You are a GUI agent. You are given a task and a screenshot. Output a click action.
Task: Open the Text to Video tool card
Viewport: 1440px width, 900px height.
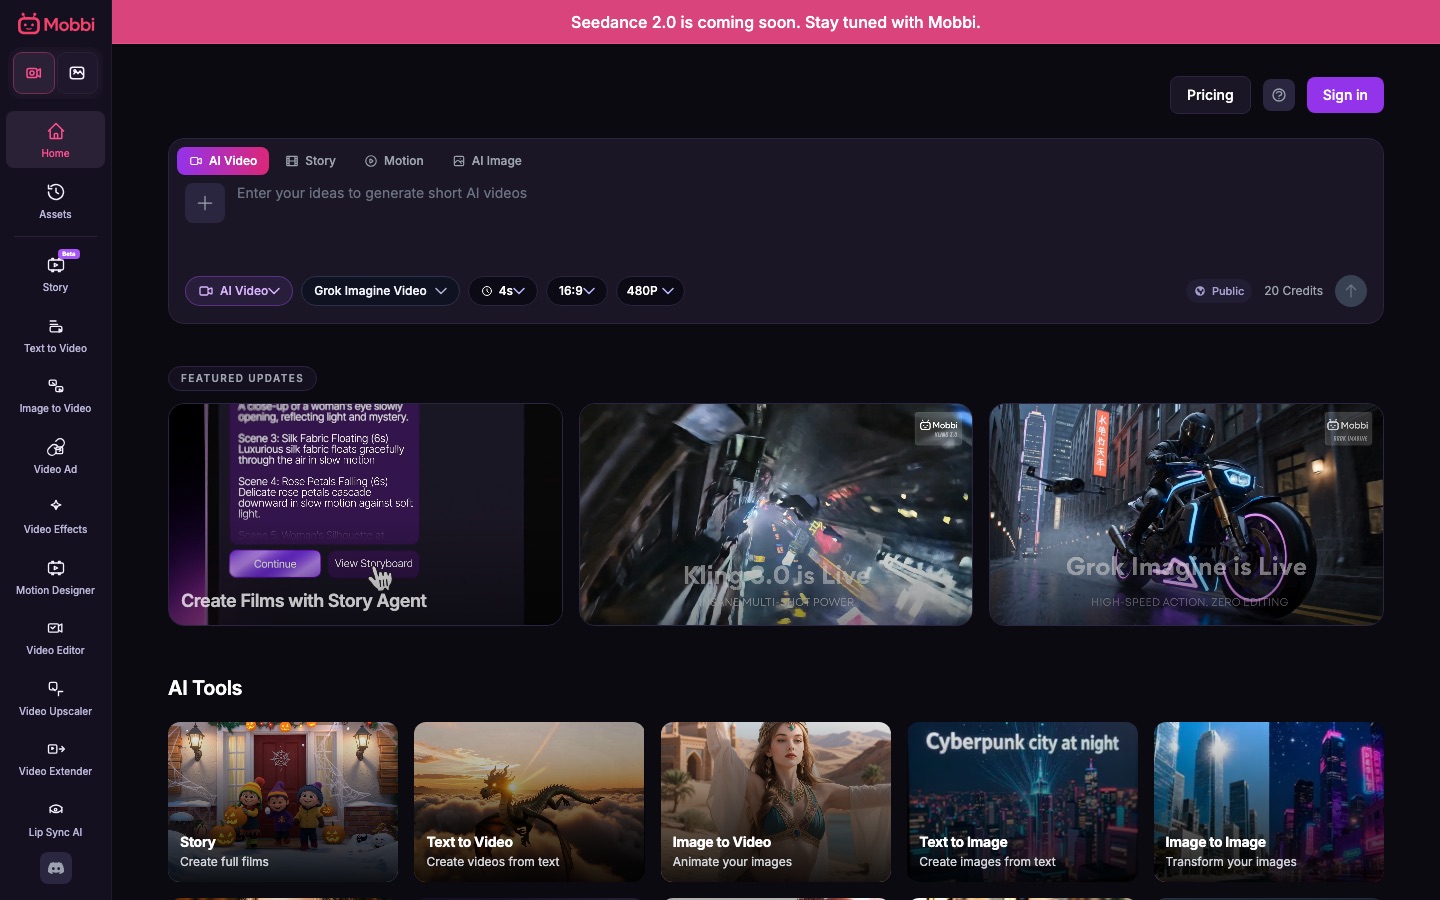coord(529,802)
